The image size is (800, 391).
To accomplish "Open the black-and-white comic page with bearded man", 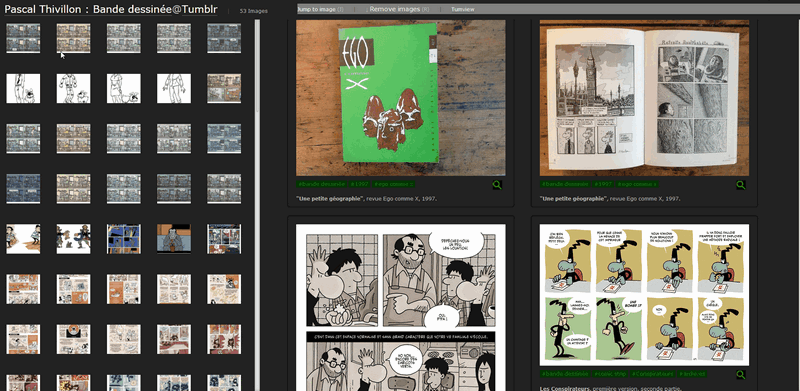I will pyautogui.click(x=401, y=307).
